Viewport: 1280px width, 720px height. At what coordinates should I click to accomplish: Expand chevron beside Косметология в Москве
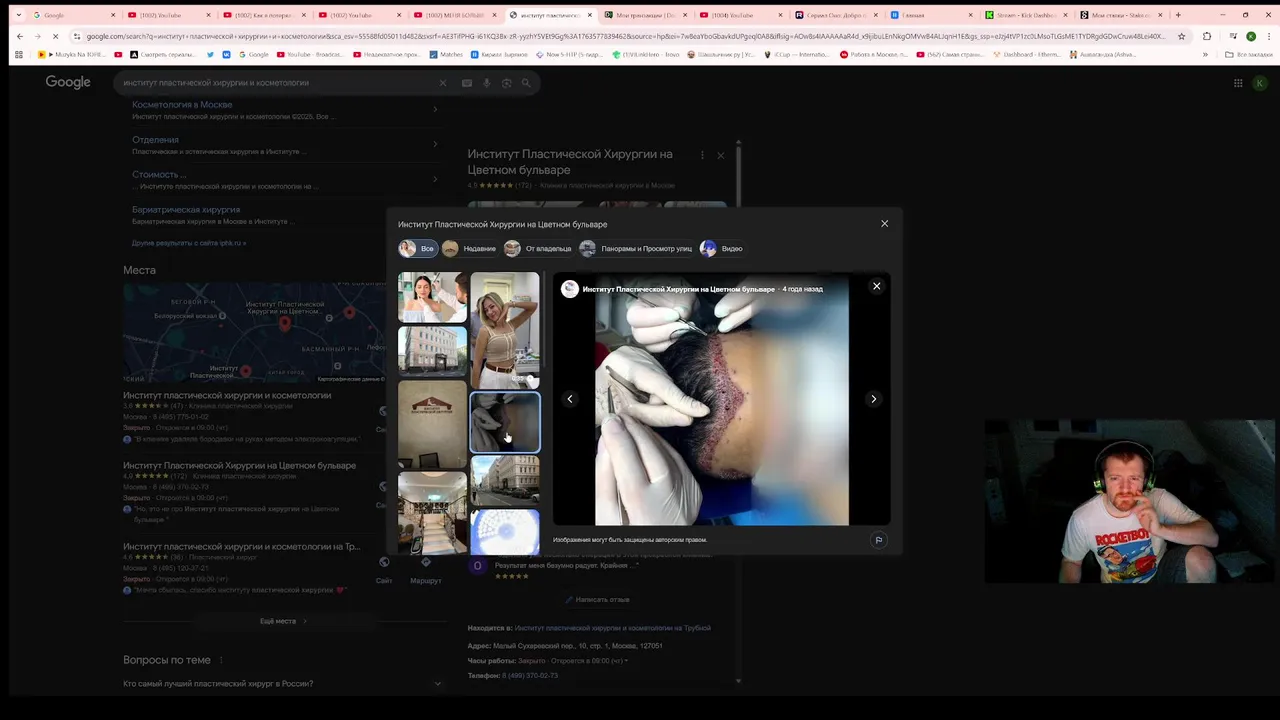coord(435,109)
